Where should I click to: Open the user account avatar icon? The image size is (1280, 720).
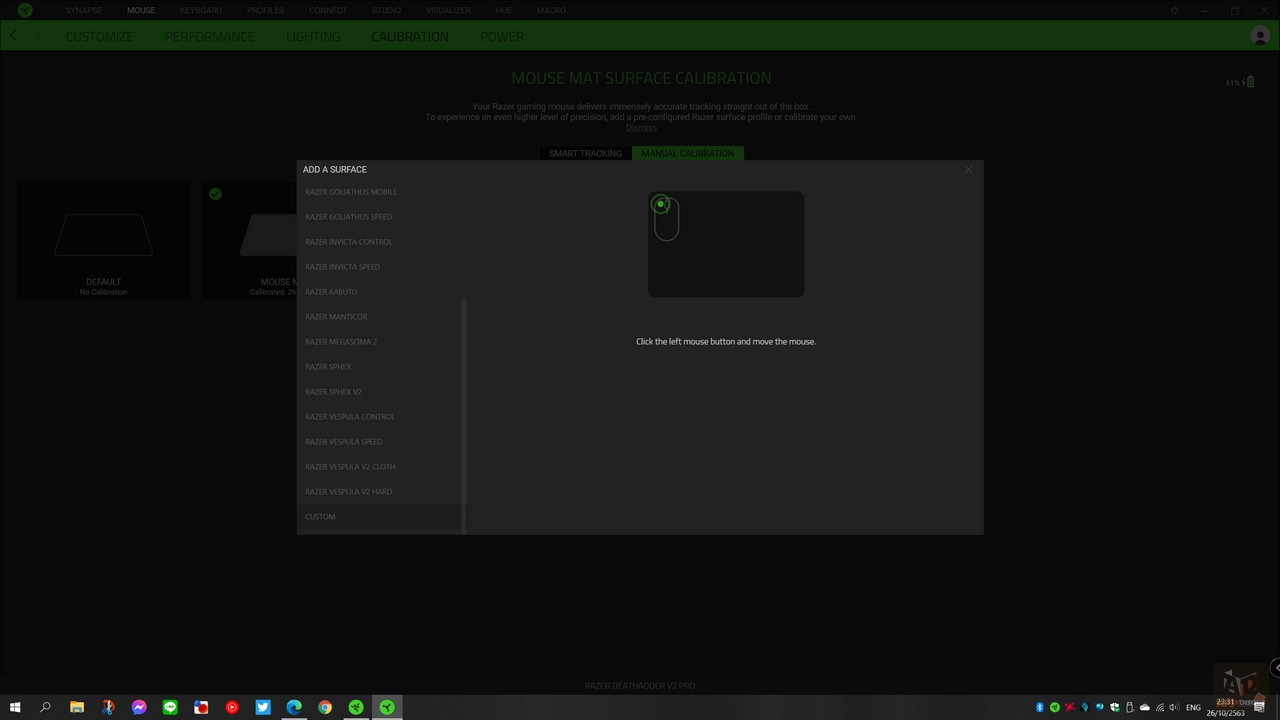[x=1260, y=36]
